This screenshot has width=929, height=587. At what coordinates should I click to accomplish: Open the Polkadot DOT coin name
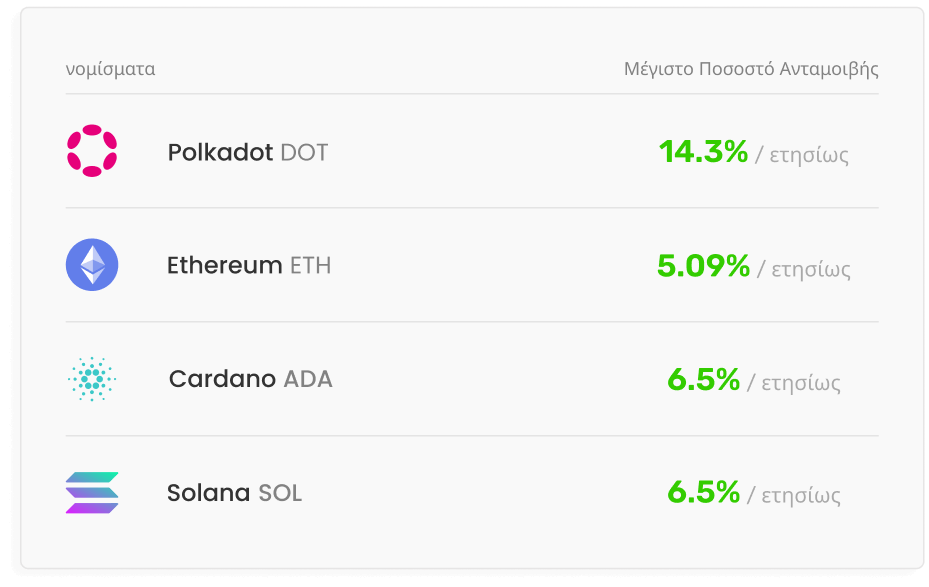[x=247, y=153]
